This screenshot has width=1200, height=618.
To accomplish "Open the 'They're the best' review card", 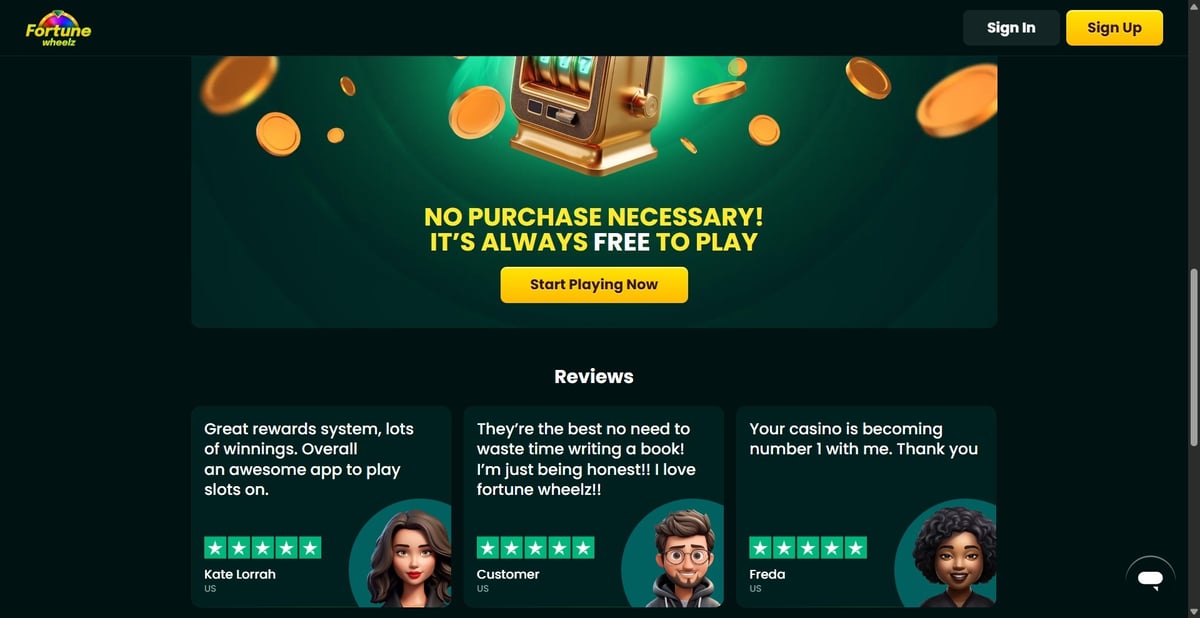I will coord(594,506).
